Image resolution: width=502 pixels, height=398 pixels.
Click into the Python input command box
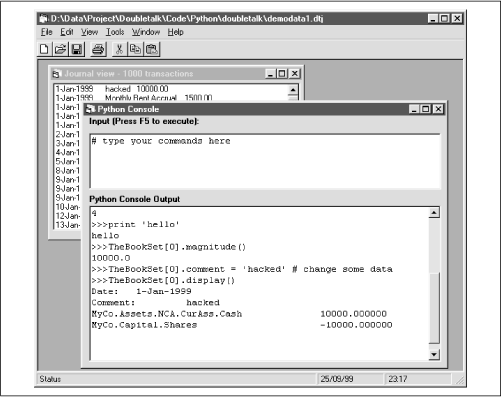point(265,161)
